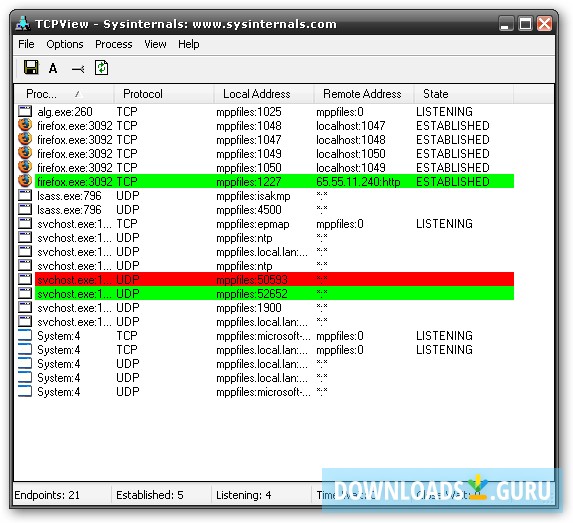Open the Help menu
573x523 pixels.
click(189, 44)
